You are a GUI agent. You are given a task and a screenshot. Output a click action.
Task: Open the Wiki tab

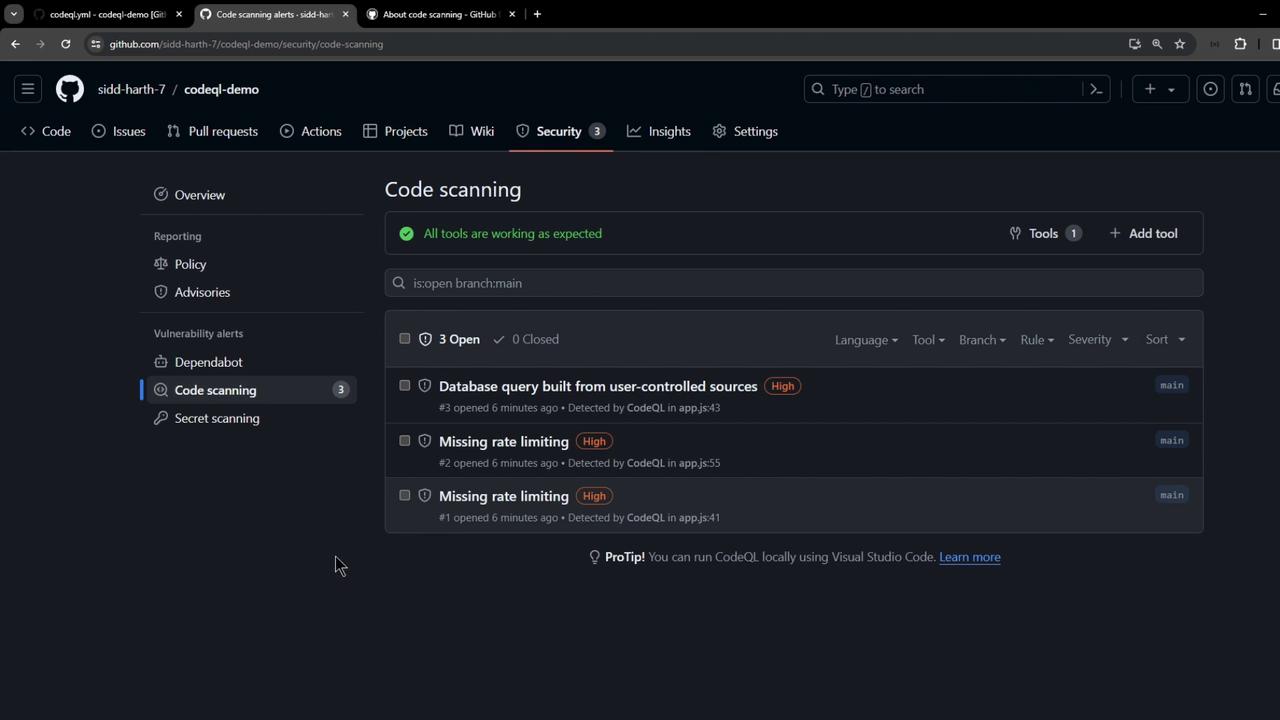[x=472, y=131]
